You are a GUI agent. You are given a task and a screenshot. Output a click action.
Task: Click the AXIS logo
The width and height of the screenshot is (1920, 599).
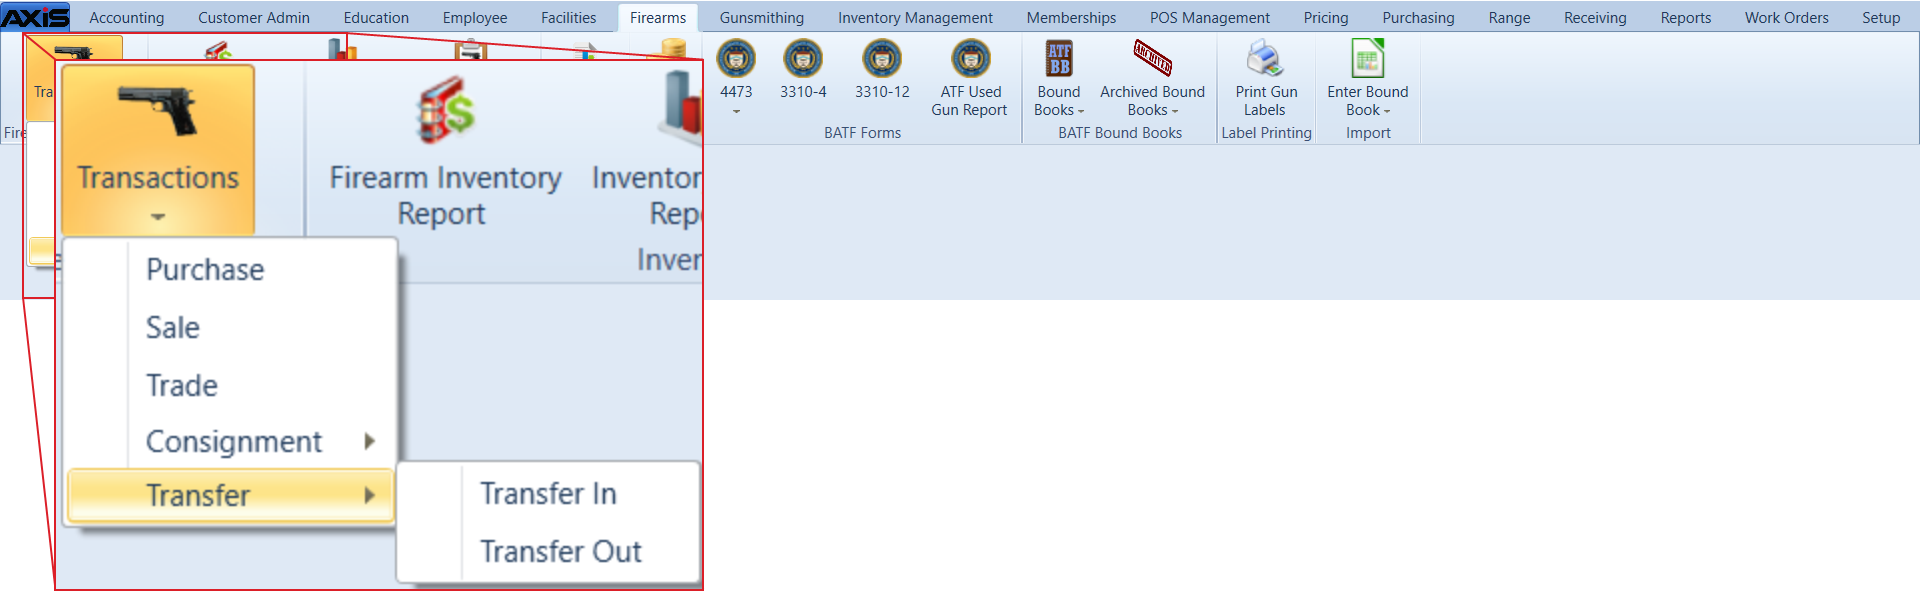pyautogui.click(x=35, y=17)
